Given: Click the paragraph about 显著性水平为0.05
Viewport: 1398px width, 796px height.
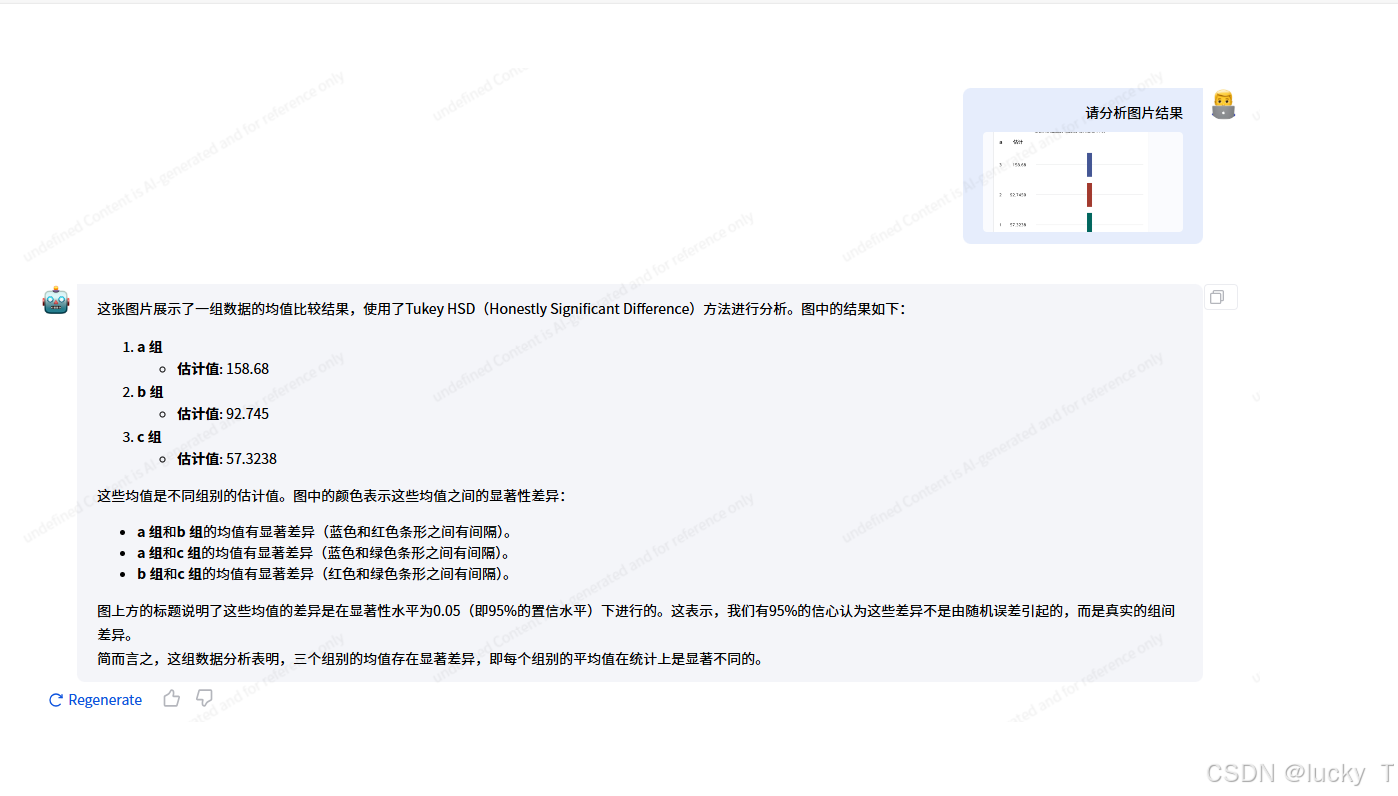Looking at the screenshot, I should tap(636, 622).
